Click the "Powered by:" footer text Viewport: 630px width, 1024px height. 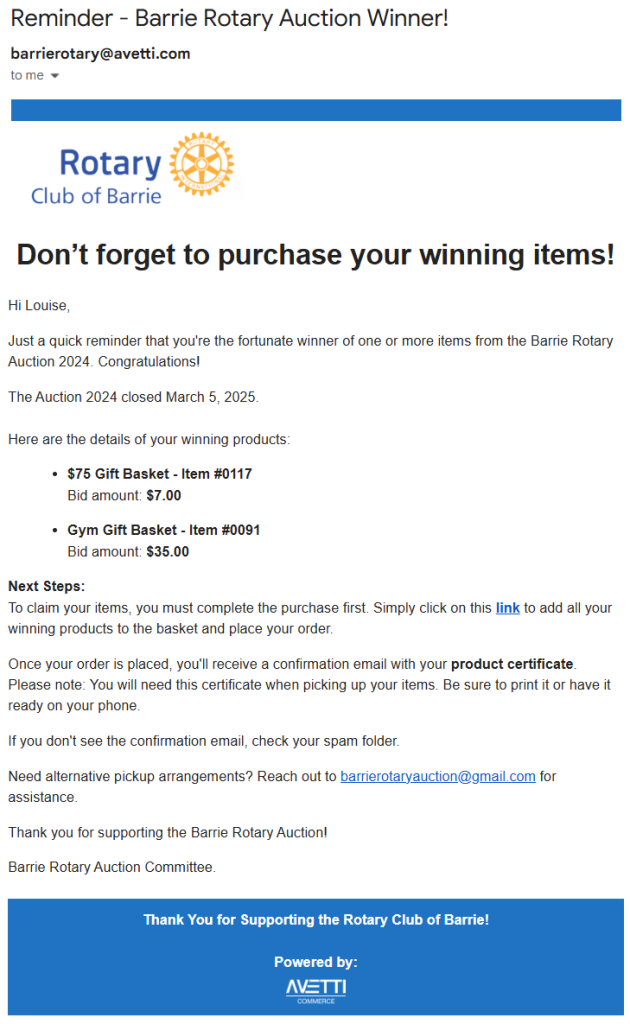coord(316,962)
